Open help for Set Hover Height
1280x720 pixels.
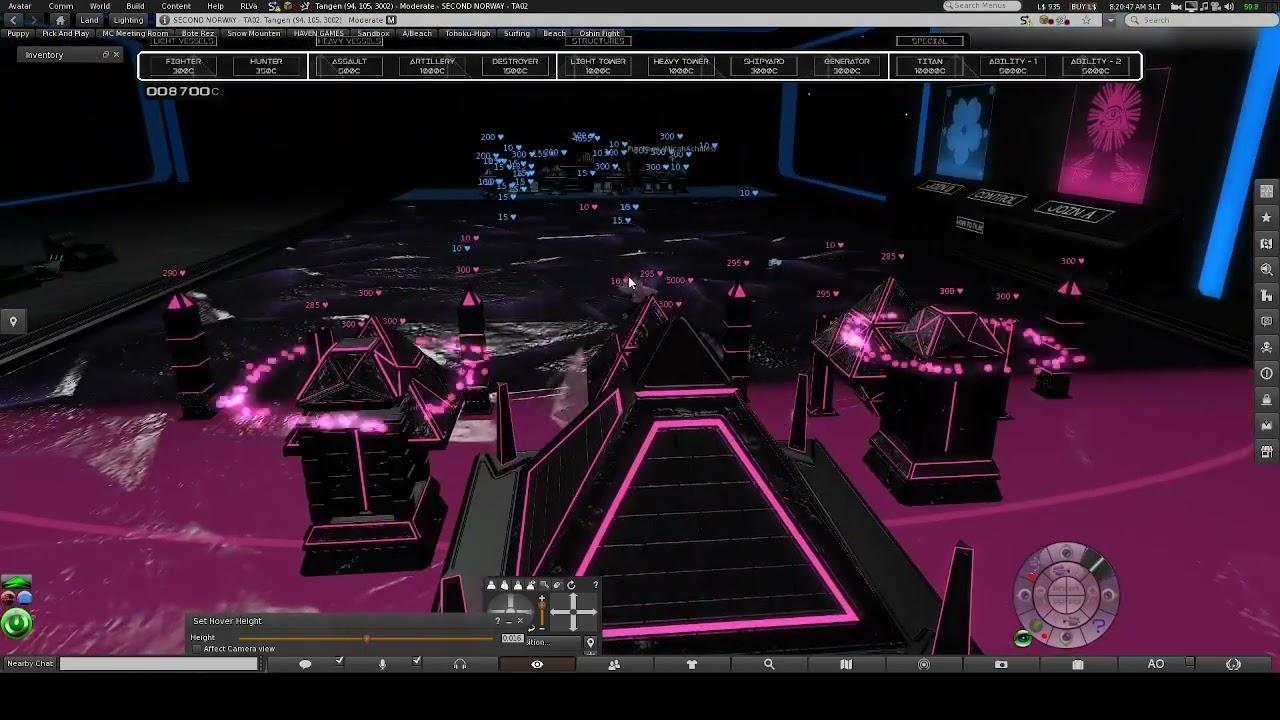pos(497,621)
